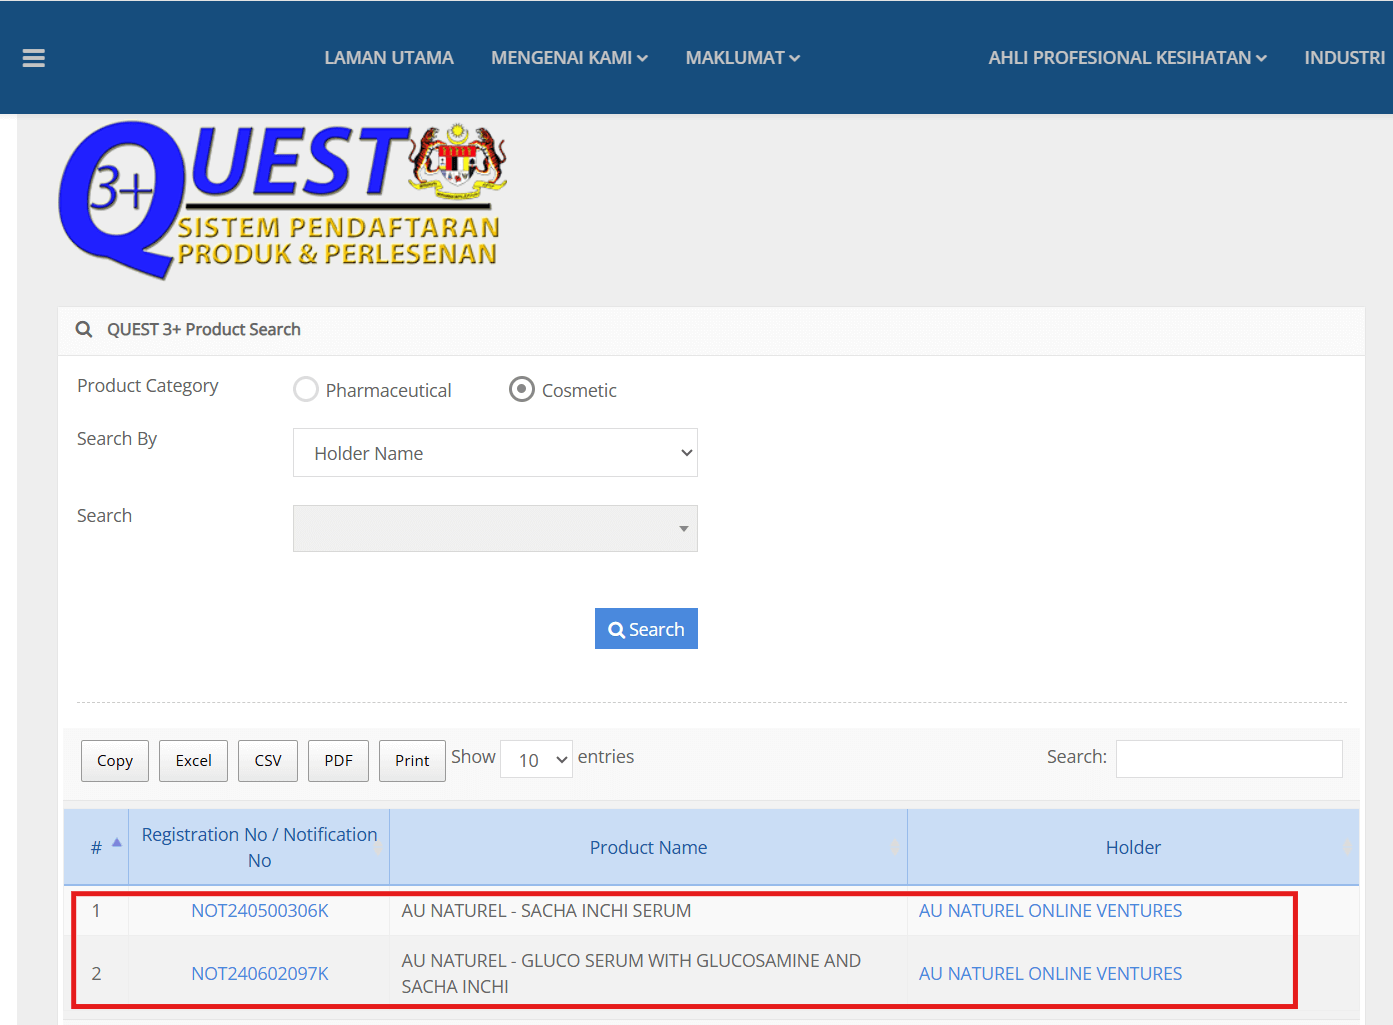
Task: Expand the MENGENAI KAMI menu
Action: point(569,58)
